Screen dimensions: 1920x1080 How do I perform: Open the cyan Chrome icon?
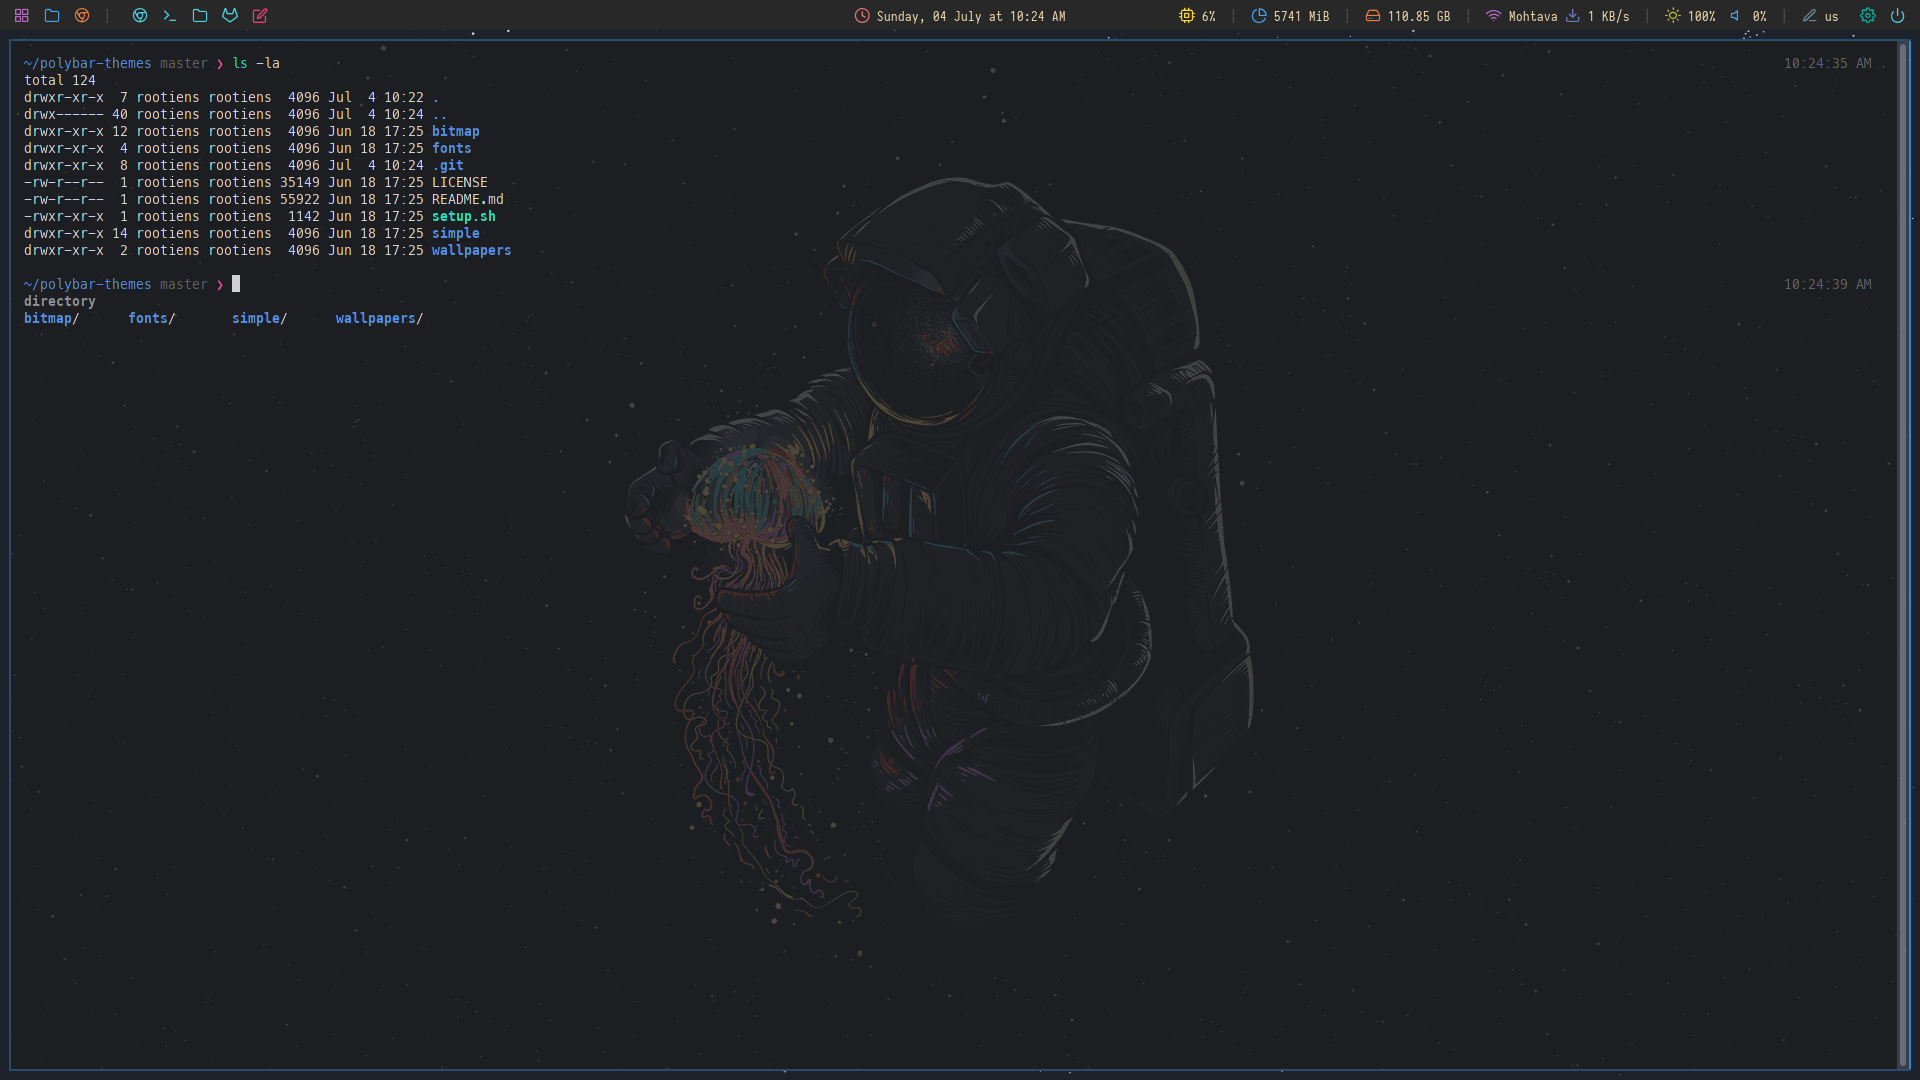coord(140,16)
